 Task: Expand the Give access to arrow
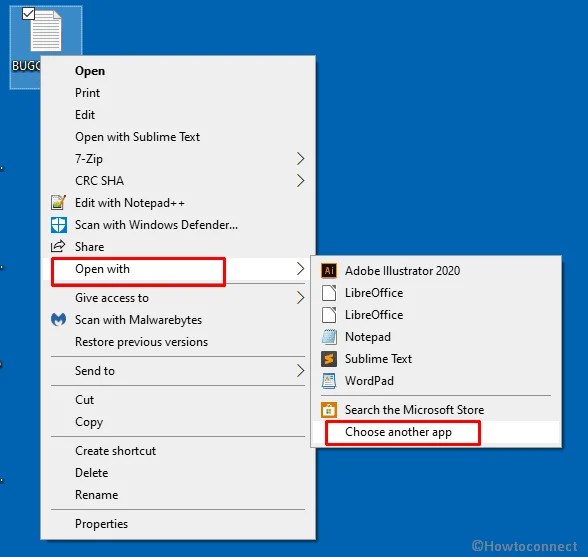tap(300, 298)
